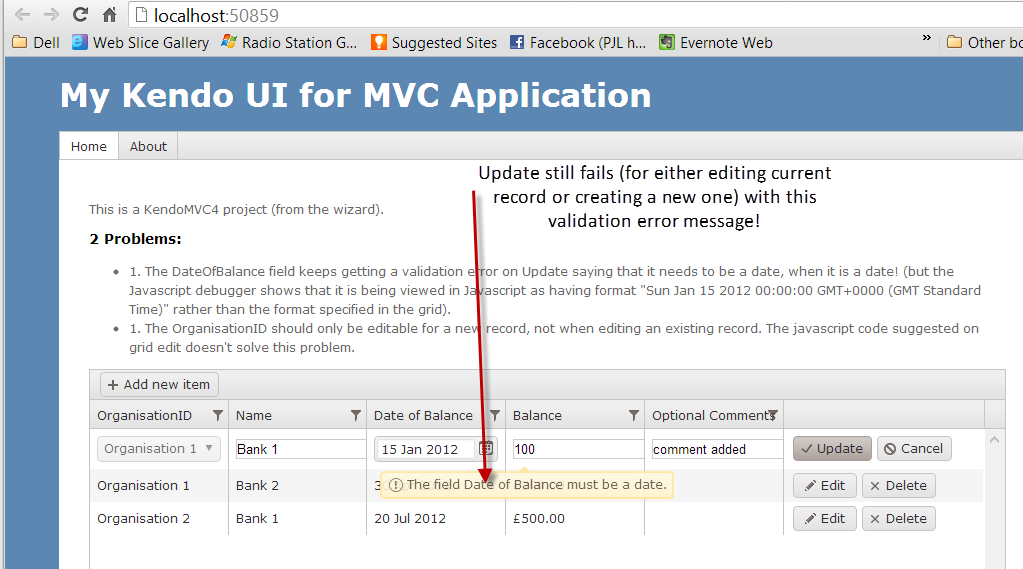Delete the Organisation 2 Bank 1 row
Screen dimensions: 1023x569
click(898, 518)
